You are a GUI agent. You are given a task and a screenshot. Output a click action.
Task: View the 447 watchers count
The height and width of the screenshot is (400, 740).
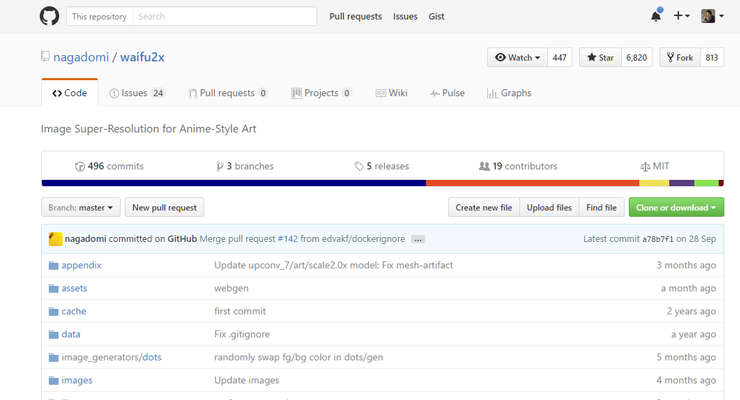[x=560, y=57]
